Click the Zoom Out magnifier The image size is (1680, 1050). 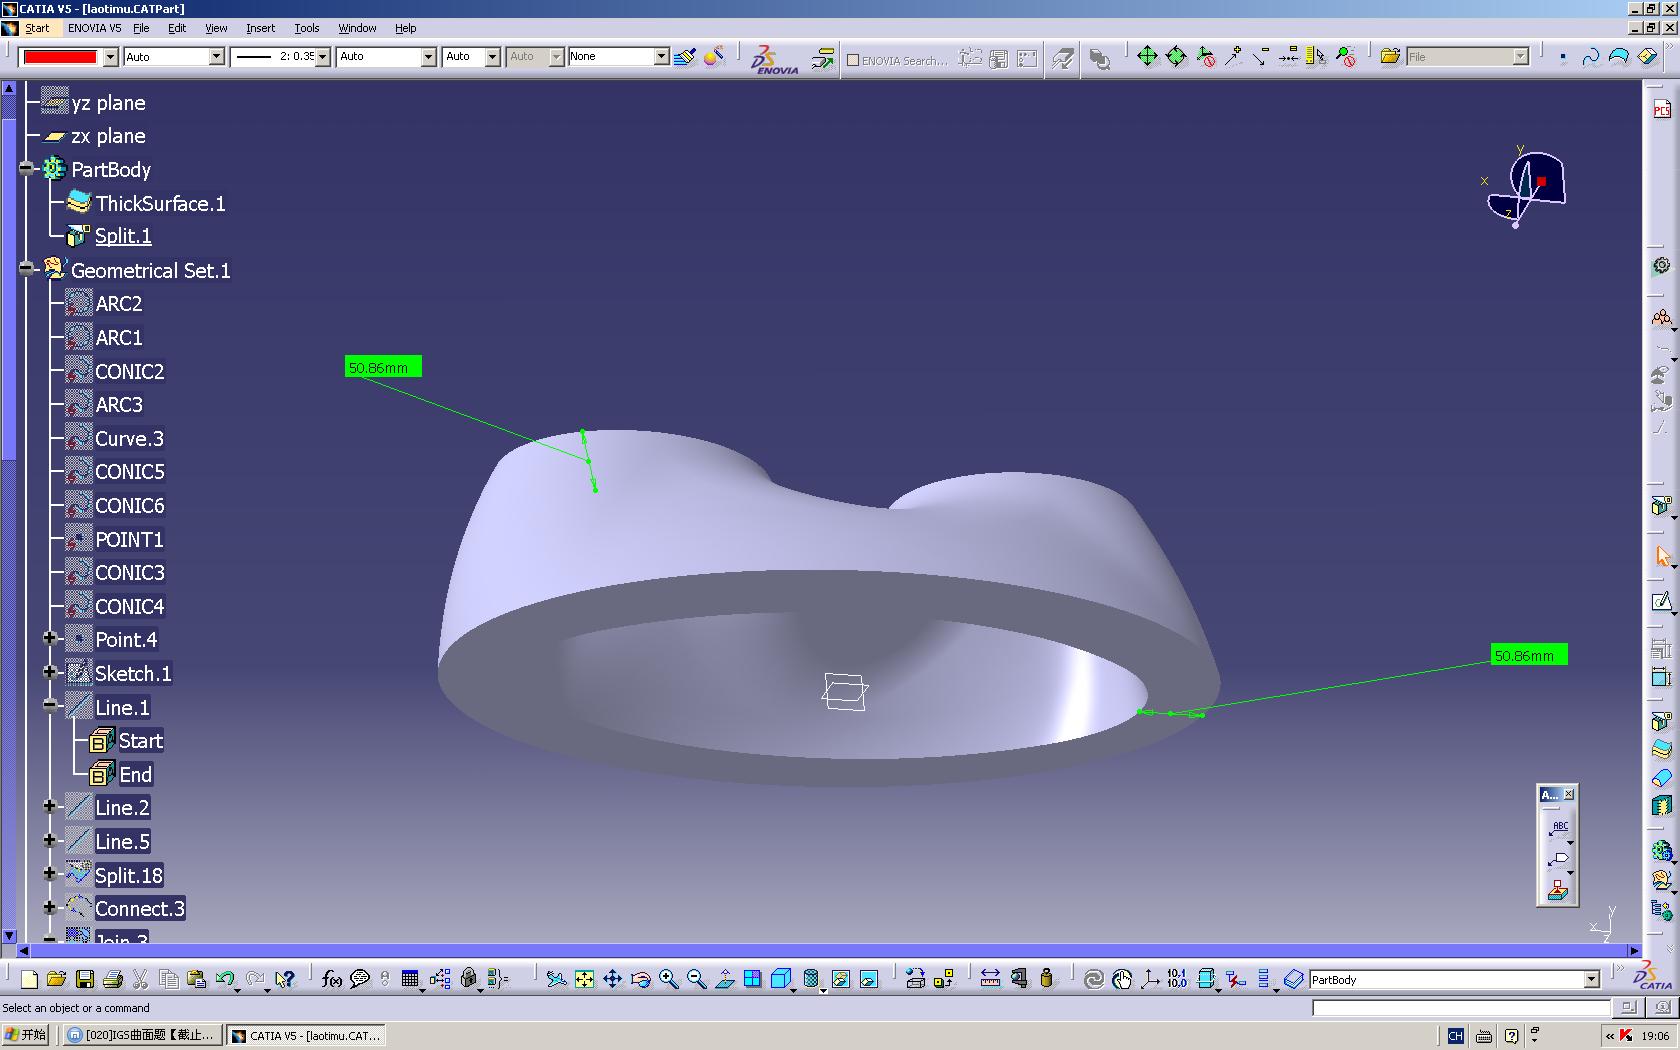[696, 979]
